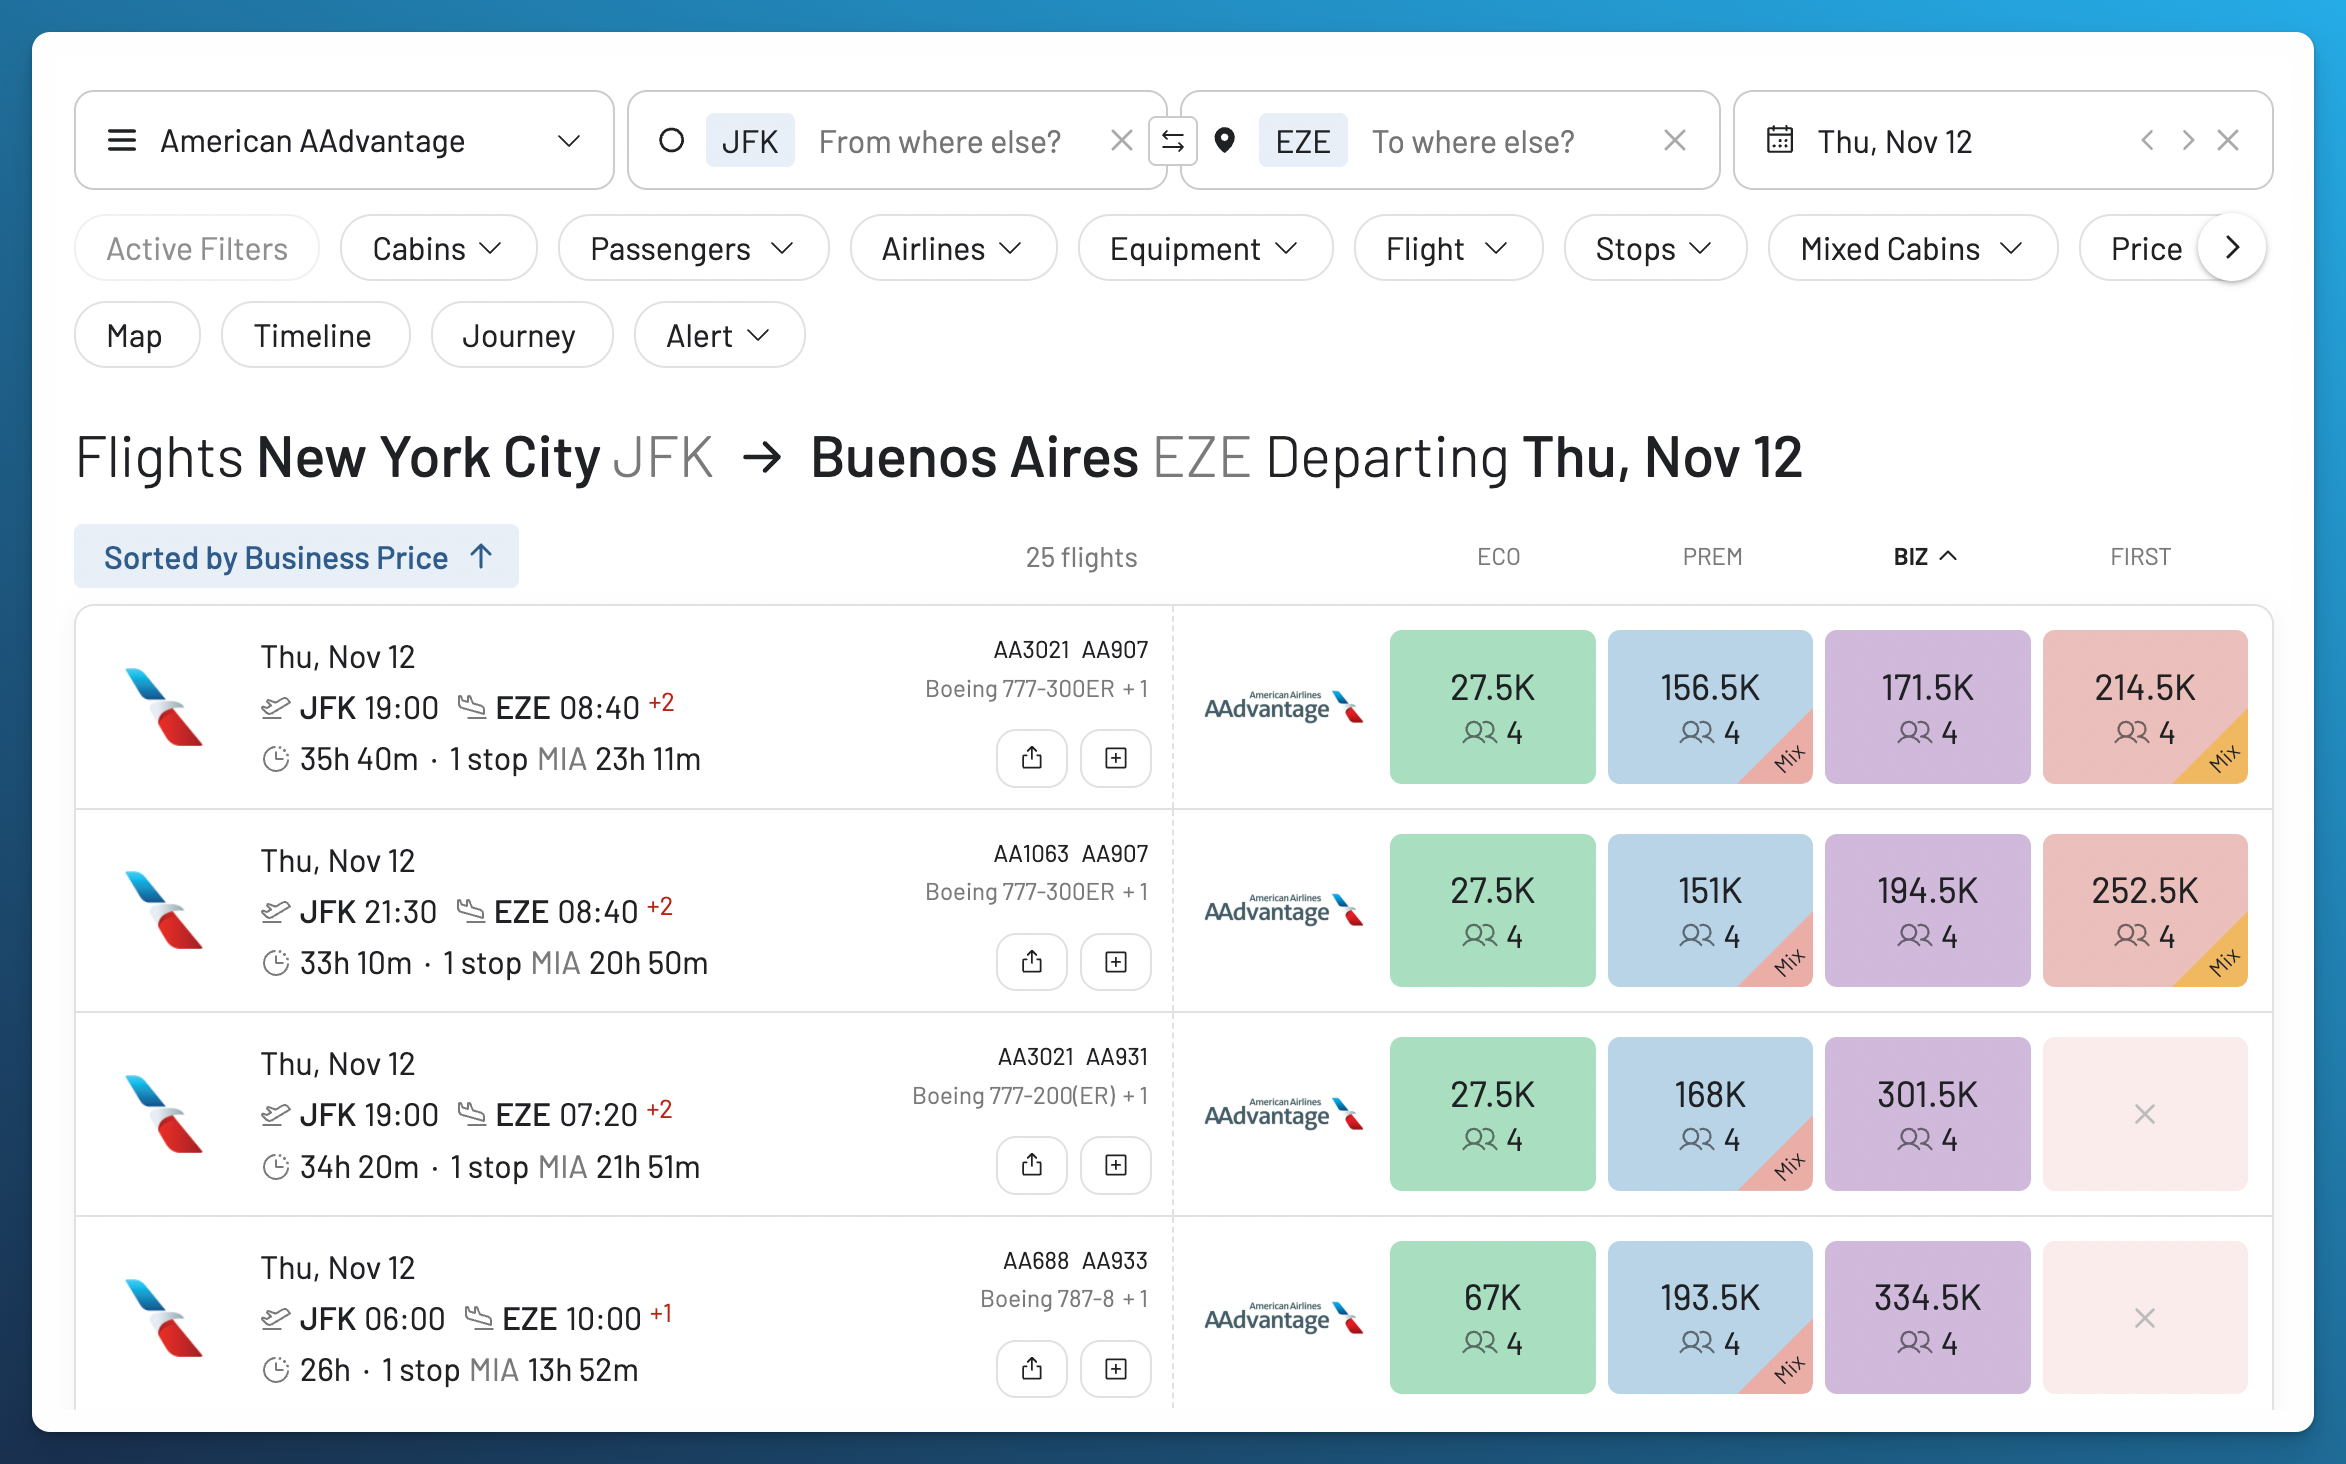This screenshot has height=1464, width=2346.
Task: Open the Stops filter dropdown
Action: (x=1655, y=248)
